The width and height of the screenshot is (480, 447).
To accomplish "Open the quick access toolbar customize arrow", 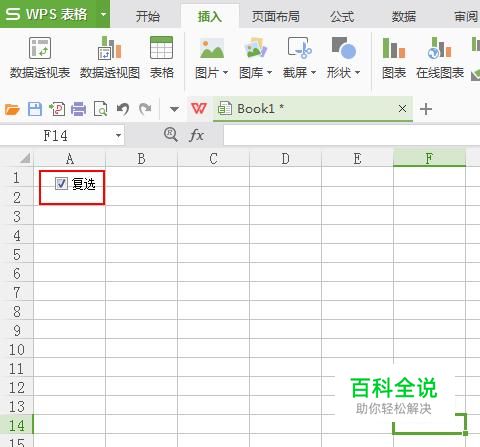I will (x=174, y=109).
